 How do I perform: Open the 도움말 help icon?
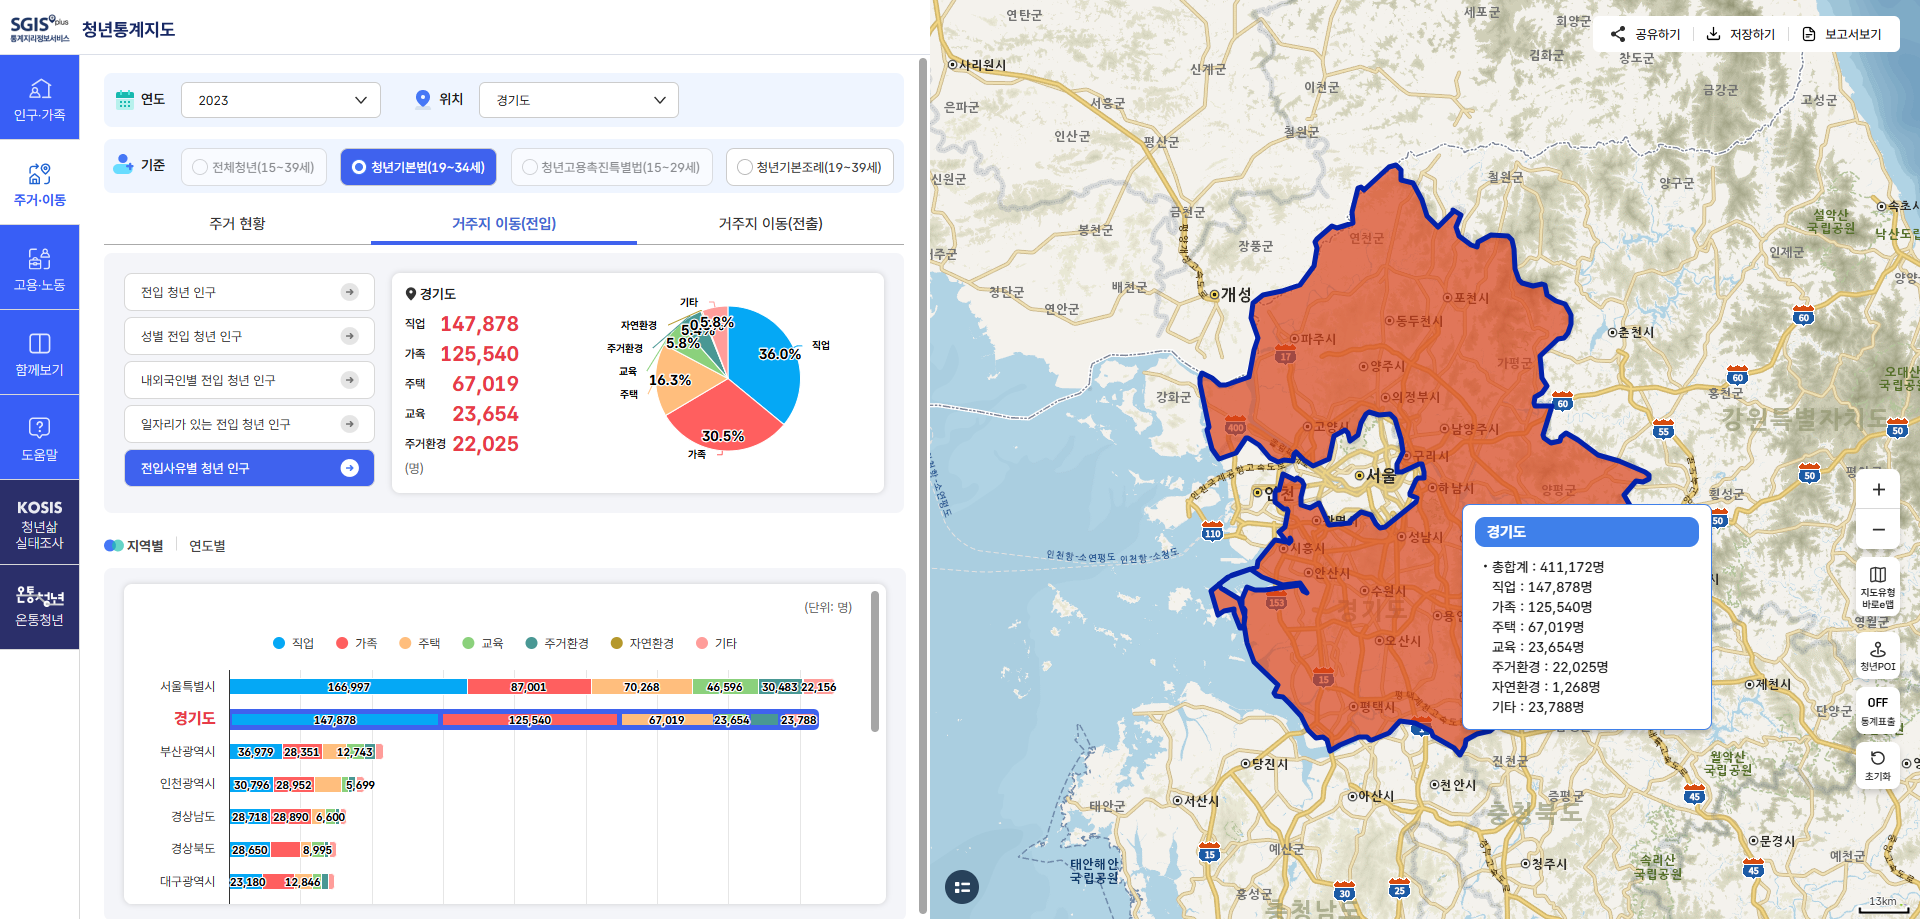coord(39,438)
